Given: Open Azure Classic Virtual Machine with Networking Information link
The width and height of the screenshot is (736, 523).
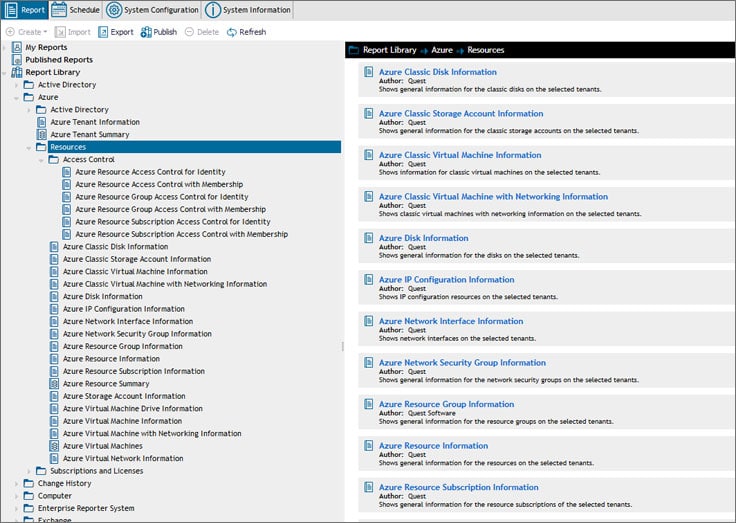Looking at the screenshot, I should [x=493, y=197].
